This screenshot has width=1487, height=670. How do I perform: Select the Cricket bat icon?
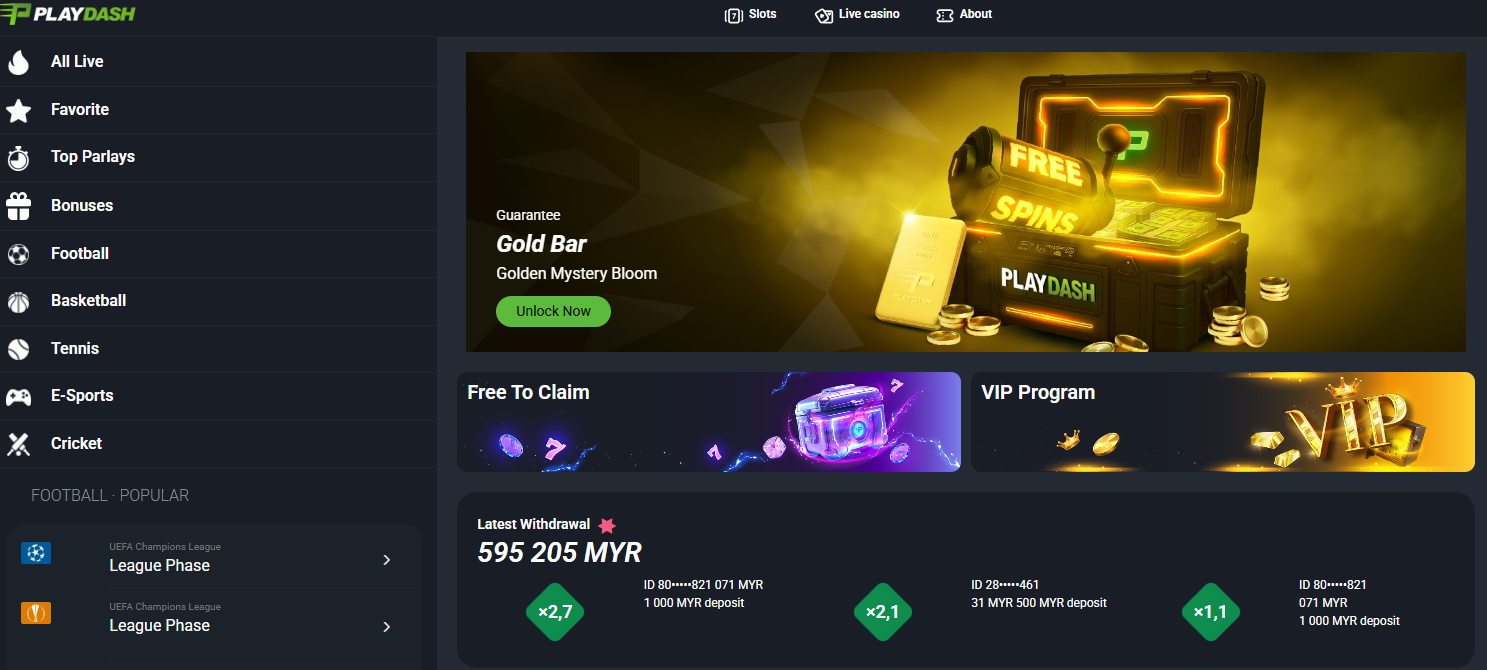(x=18, y=444)
